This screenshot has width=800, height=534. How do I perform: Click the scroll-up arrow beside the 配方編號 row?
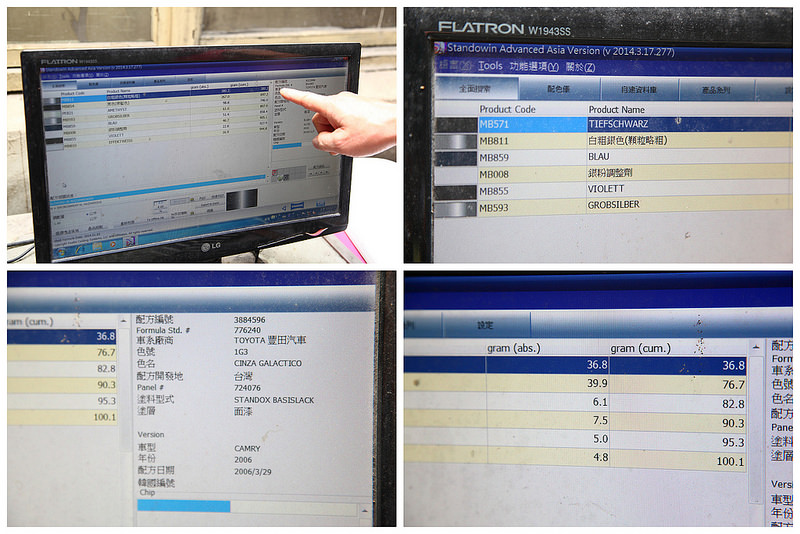pos(123,321)
